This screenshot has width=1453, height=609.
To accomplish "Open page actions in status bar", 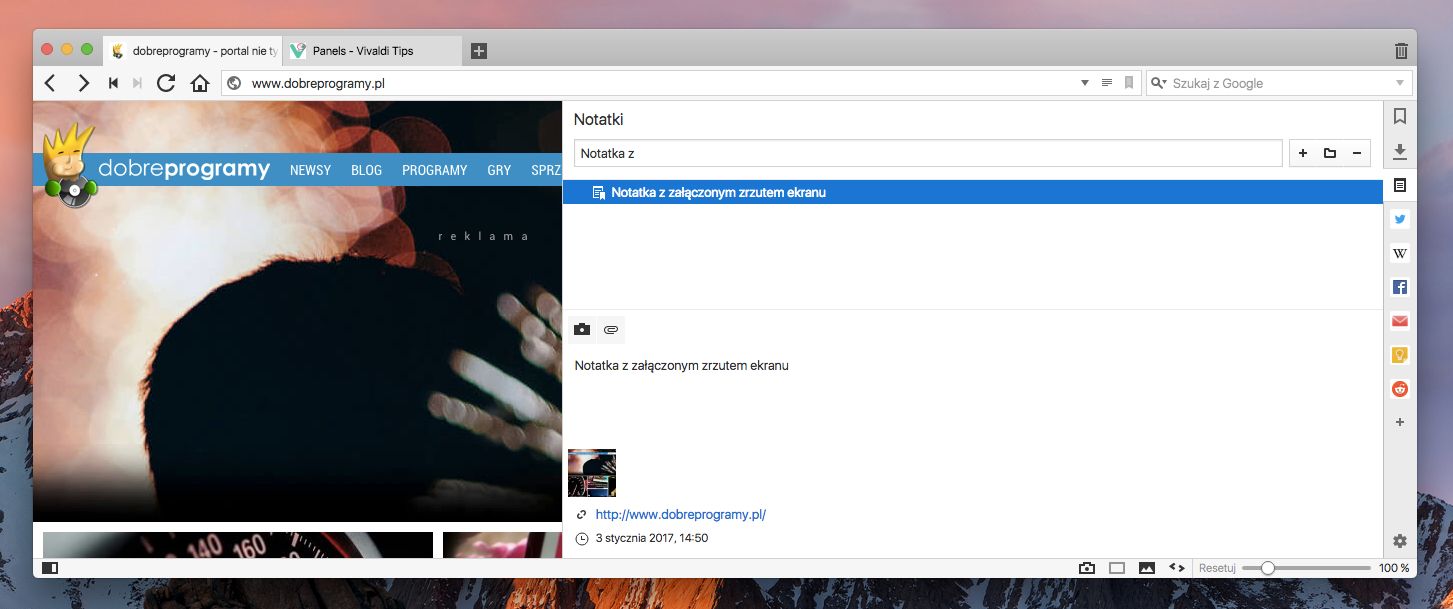I will [1177, 568].
